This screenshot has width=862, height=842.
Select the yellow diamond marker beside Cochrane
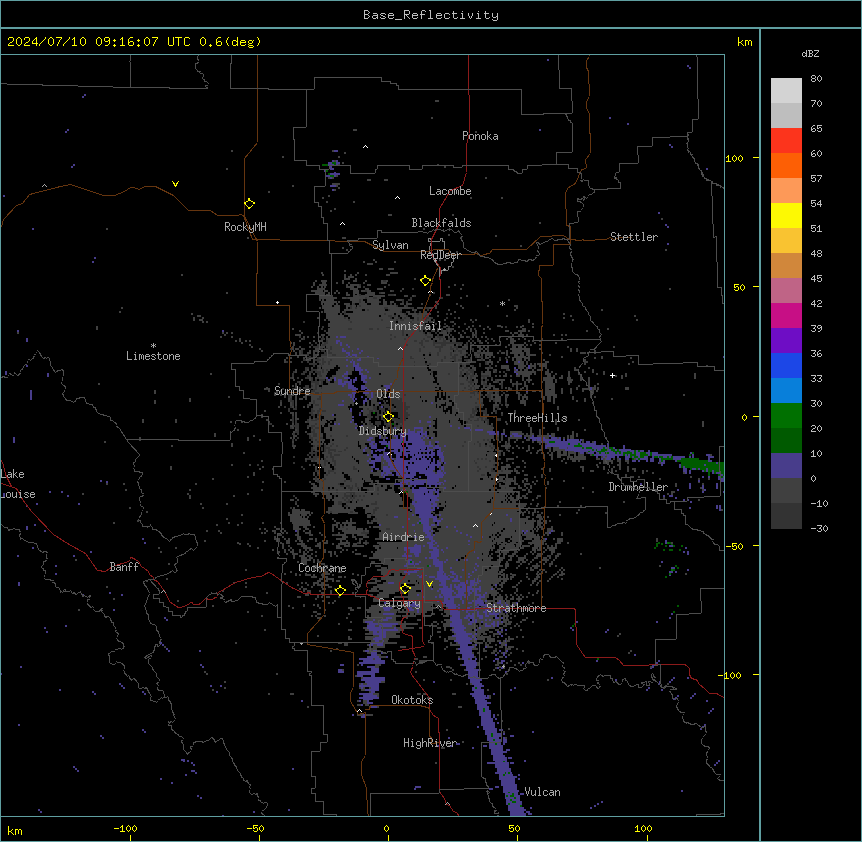(x=340, y=590)
